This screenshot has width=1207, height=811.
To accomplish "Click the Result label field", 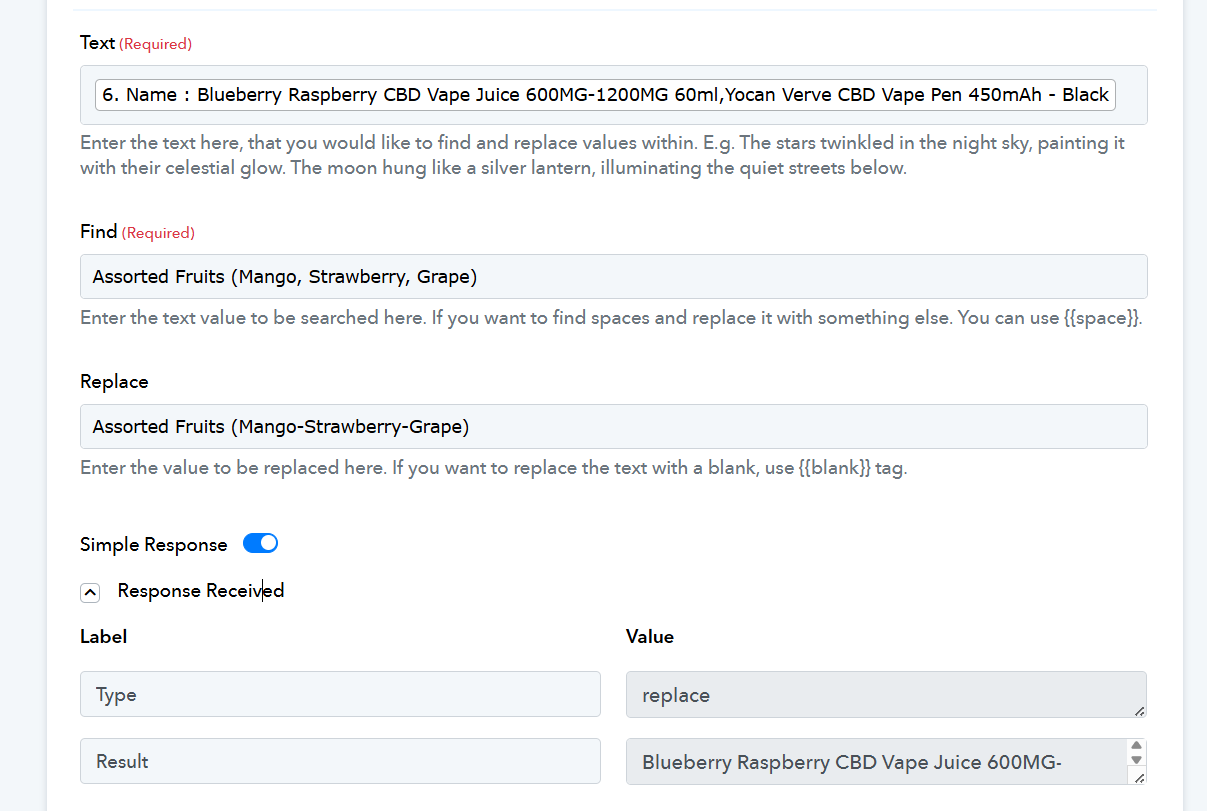I will pos(340,761).
